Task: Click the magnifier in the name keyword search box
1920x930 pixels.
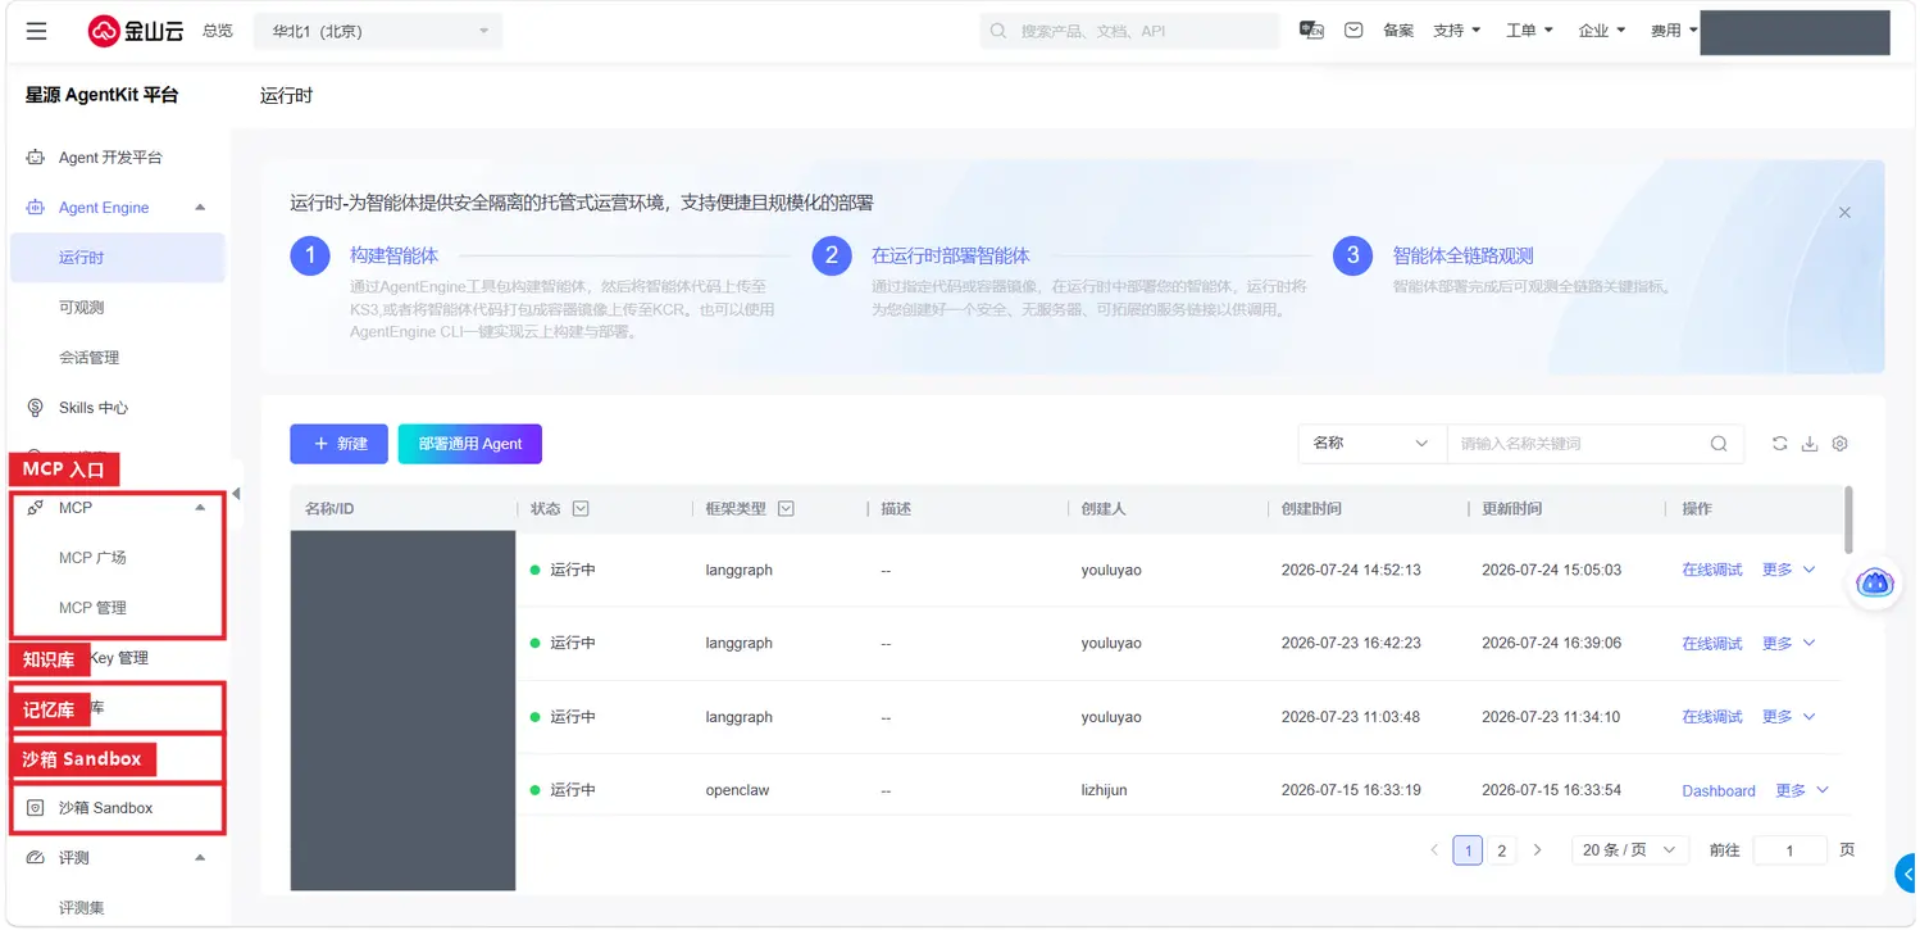Action: [1719, 443]
